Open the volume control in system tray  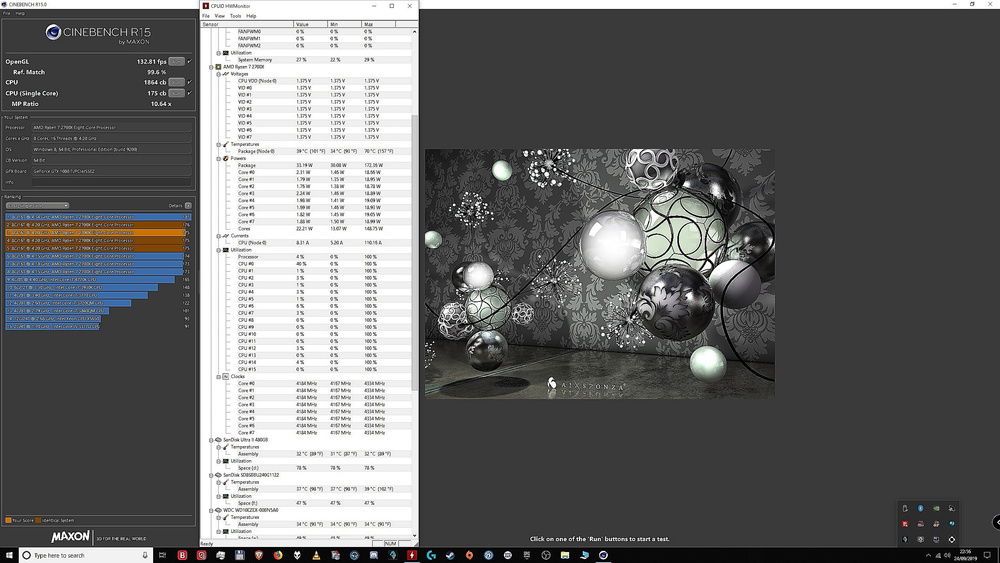(946, 555)
